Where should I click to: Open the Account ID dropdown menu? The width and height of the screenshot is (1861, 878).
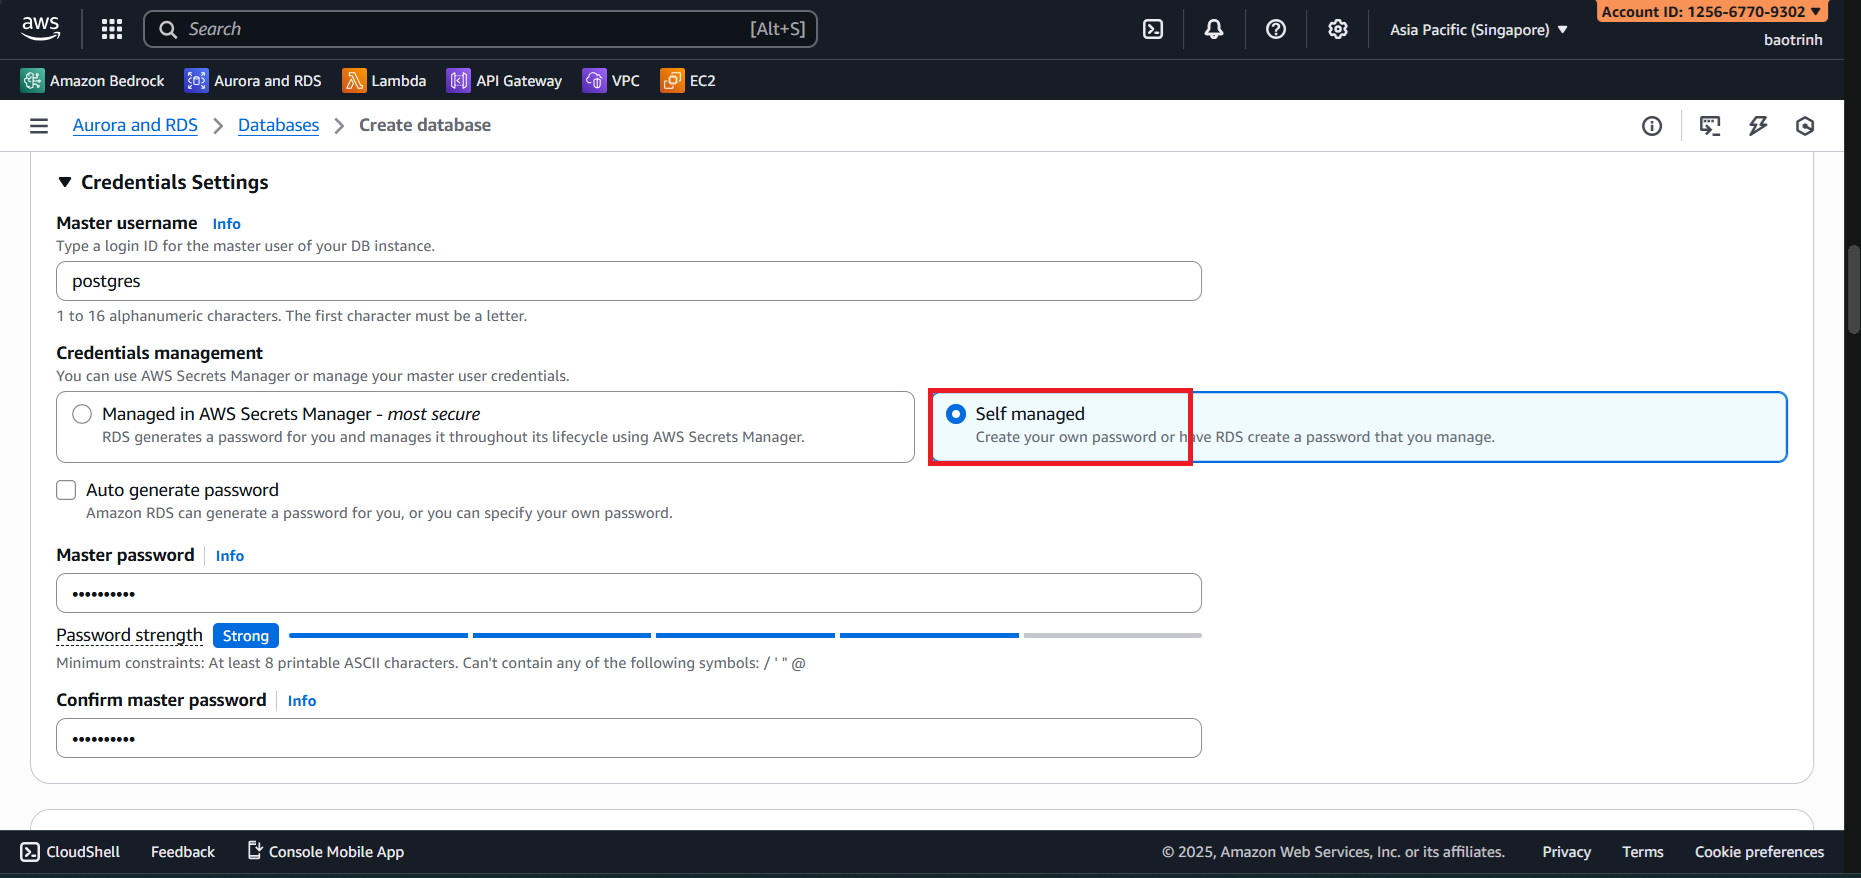[x=1710, y=12]
